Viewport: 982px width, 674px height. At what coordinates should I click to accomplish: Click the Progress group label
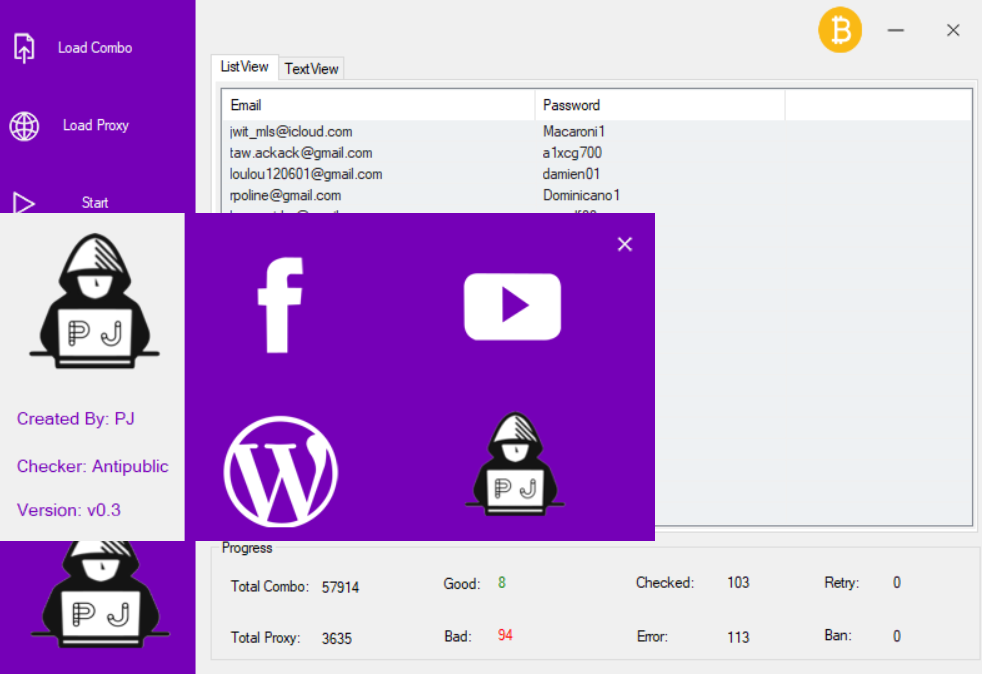click(x=247, y=548)
